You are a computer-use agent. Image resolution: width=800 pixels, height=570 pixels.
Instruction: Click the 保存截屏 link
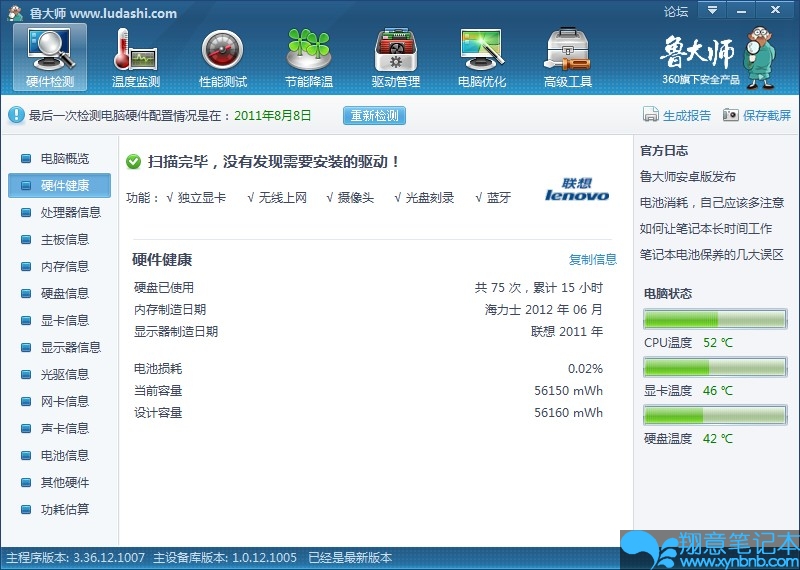tap(767, 116)
